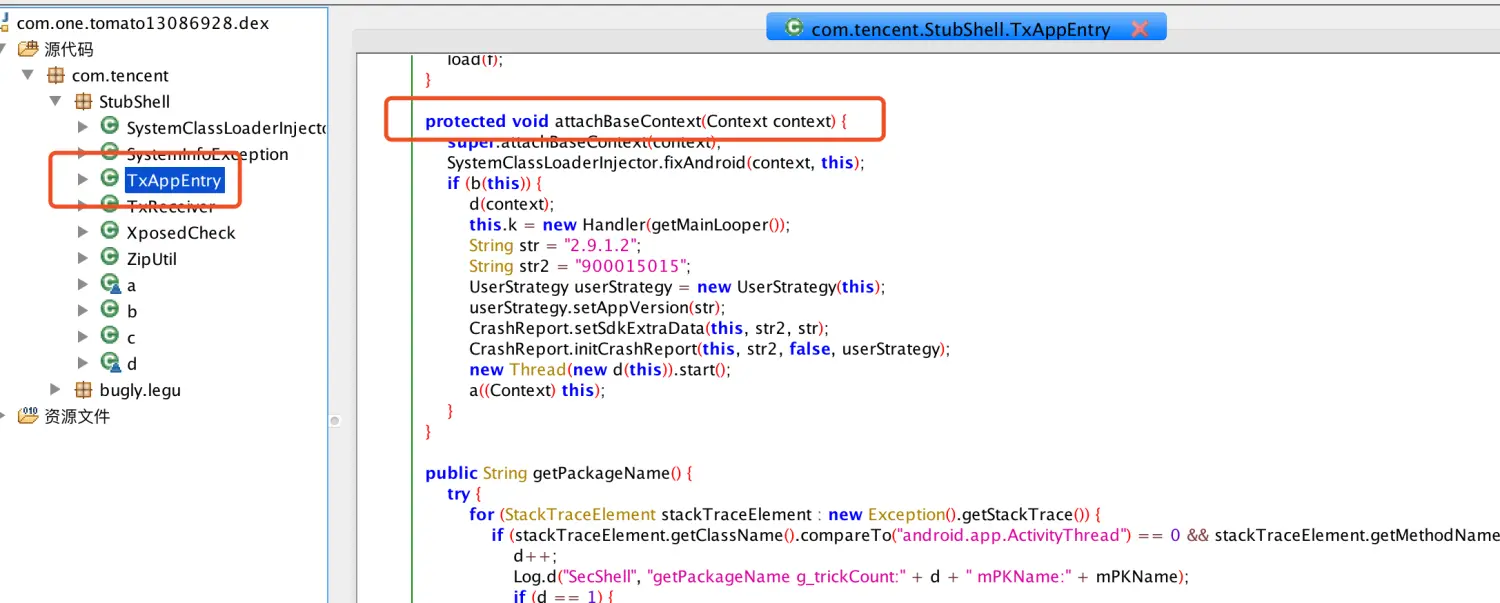The height and width of the screenshot is (603, 1500).
Task: Click the "900015015" string literal
Action: point(631,266)
